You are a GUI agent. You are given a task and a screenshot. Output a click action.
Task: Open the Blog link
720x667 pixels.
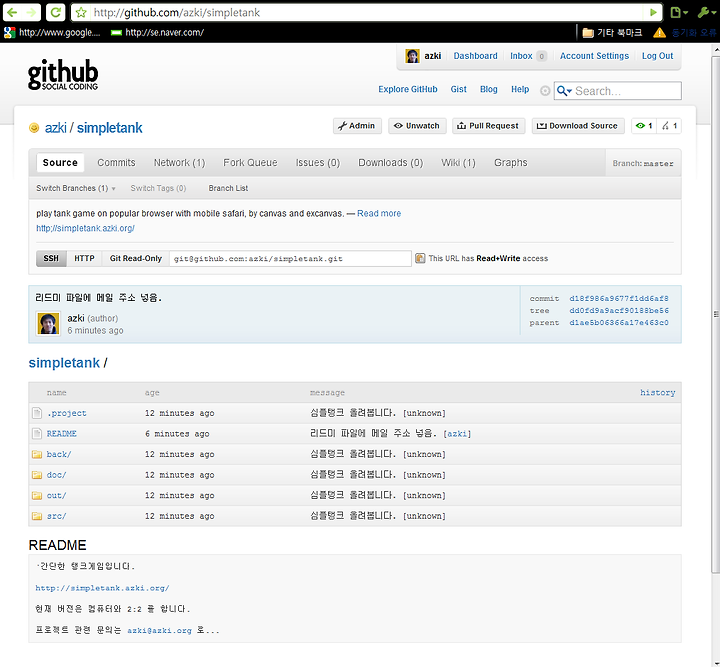click(489, 89)
